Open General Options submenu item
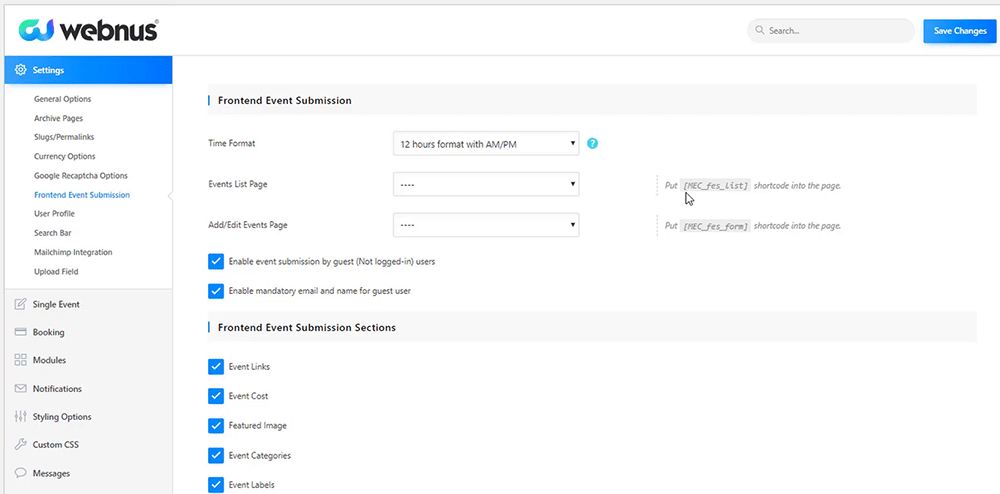The height and width of the screenshot is (494, 1000). (x=62, y=99)
